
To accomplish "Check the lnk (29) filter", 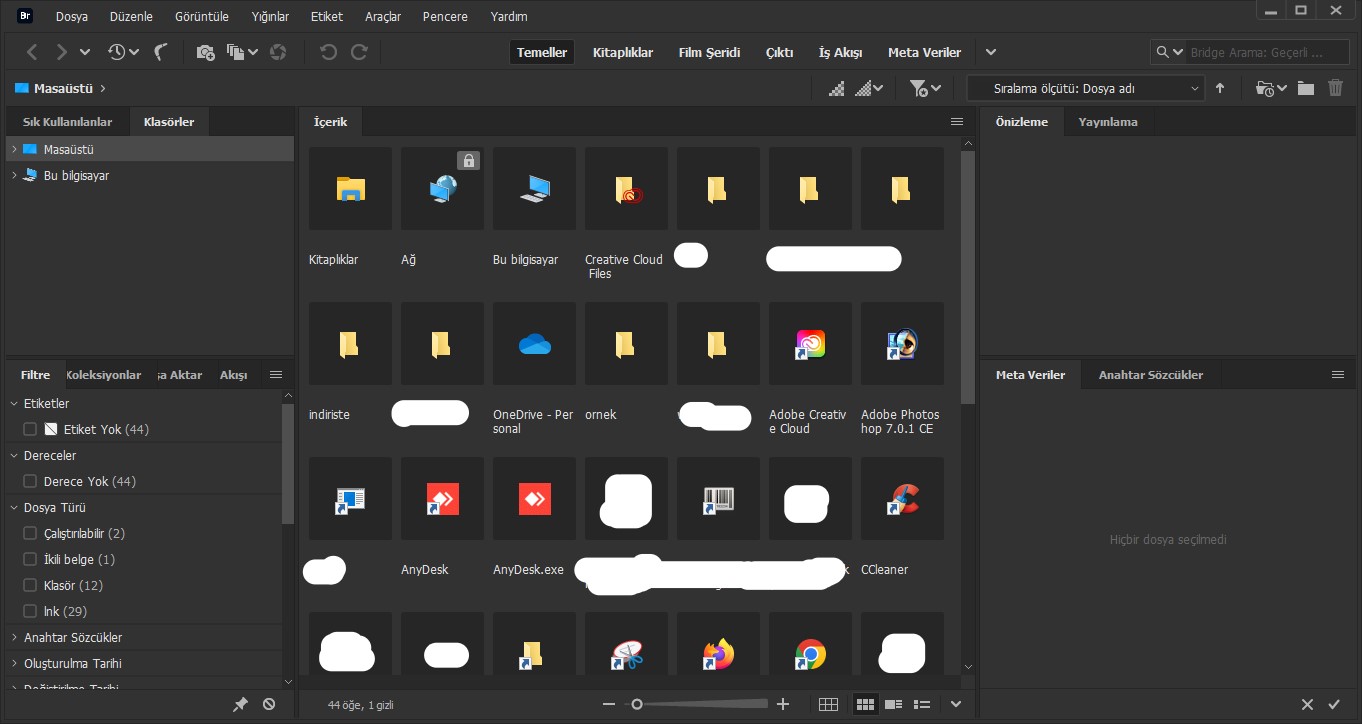I will (30, 611).
